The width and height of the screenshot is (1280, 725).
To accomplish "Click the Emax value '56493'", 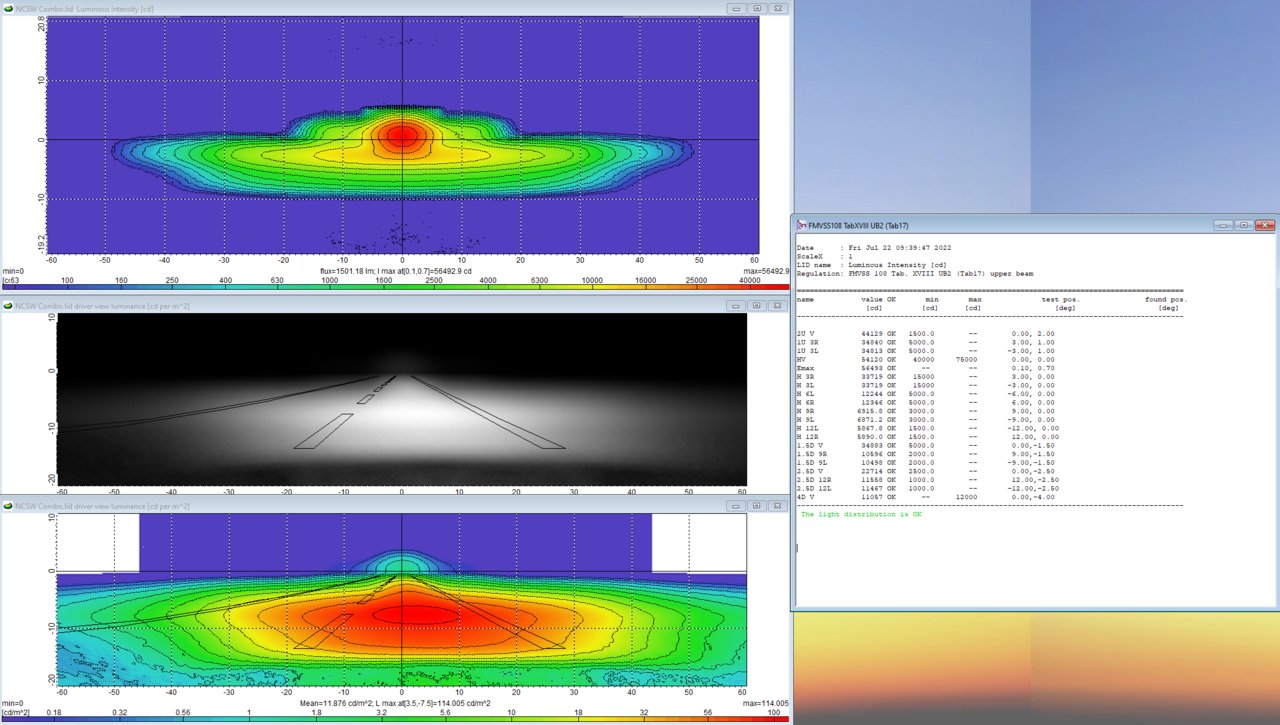I will point(872,369).
